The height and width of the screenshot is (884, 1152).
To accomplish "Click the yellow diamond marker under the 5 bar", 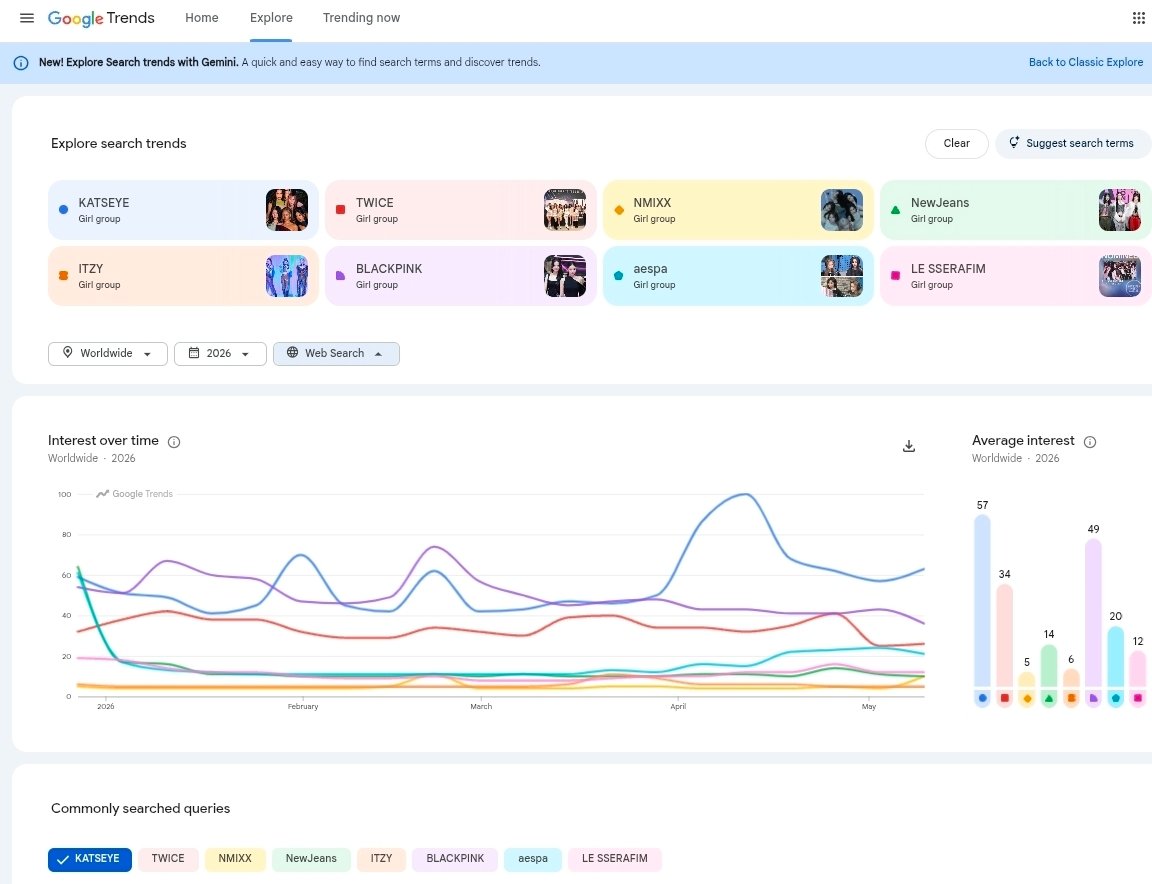I will coord(1027,698).
